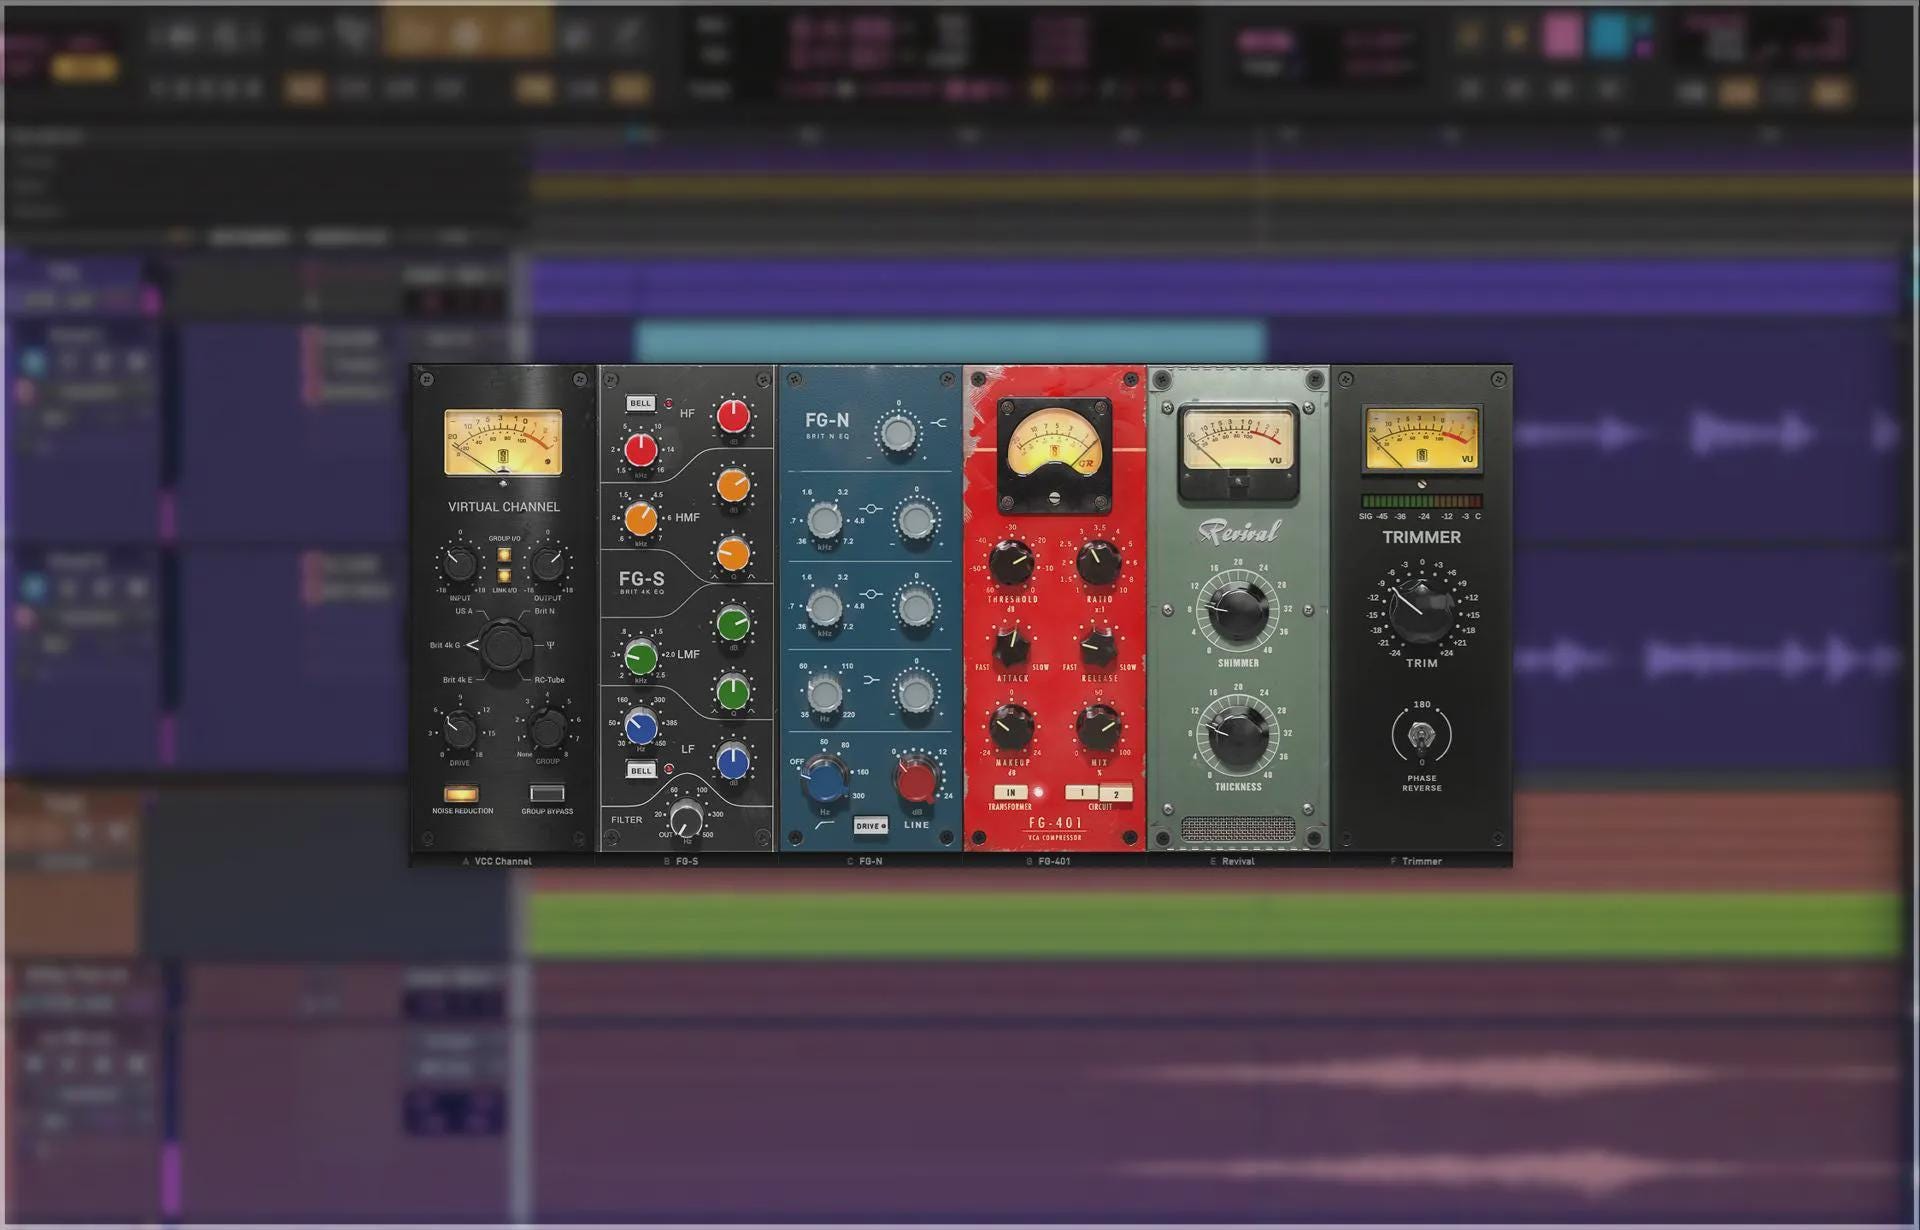Screen dimensions: 1920x1230
Task: Click the VU calibration screw under Virtual Channel meter
Action: (503, 484)
